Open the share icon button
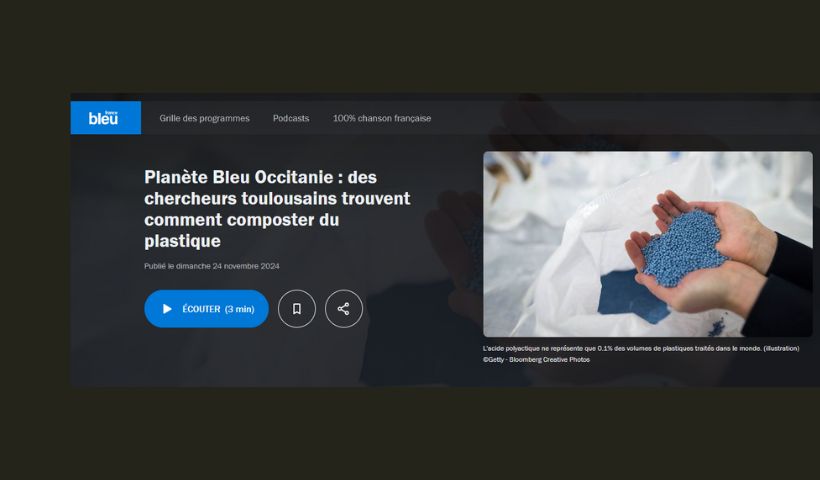The height and width of the screenshot is (480, 820). 344,309
